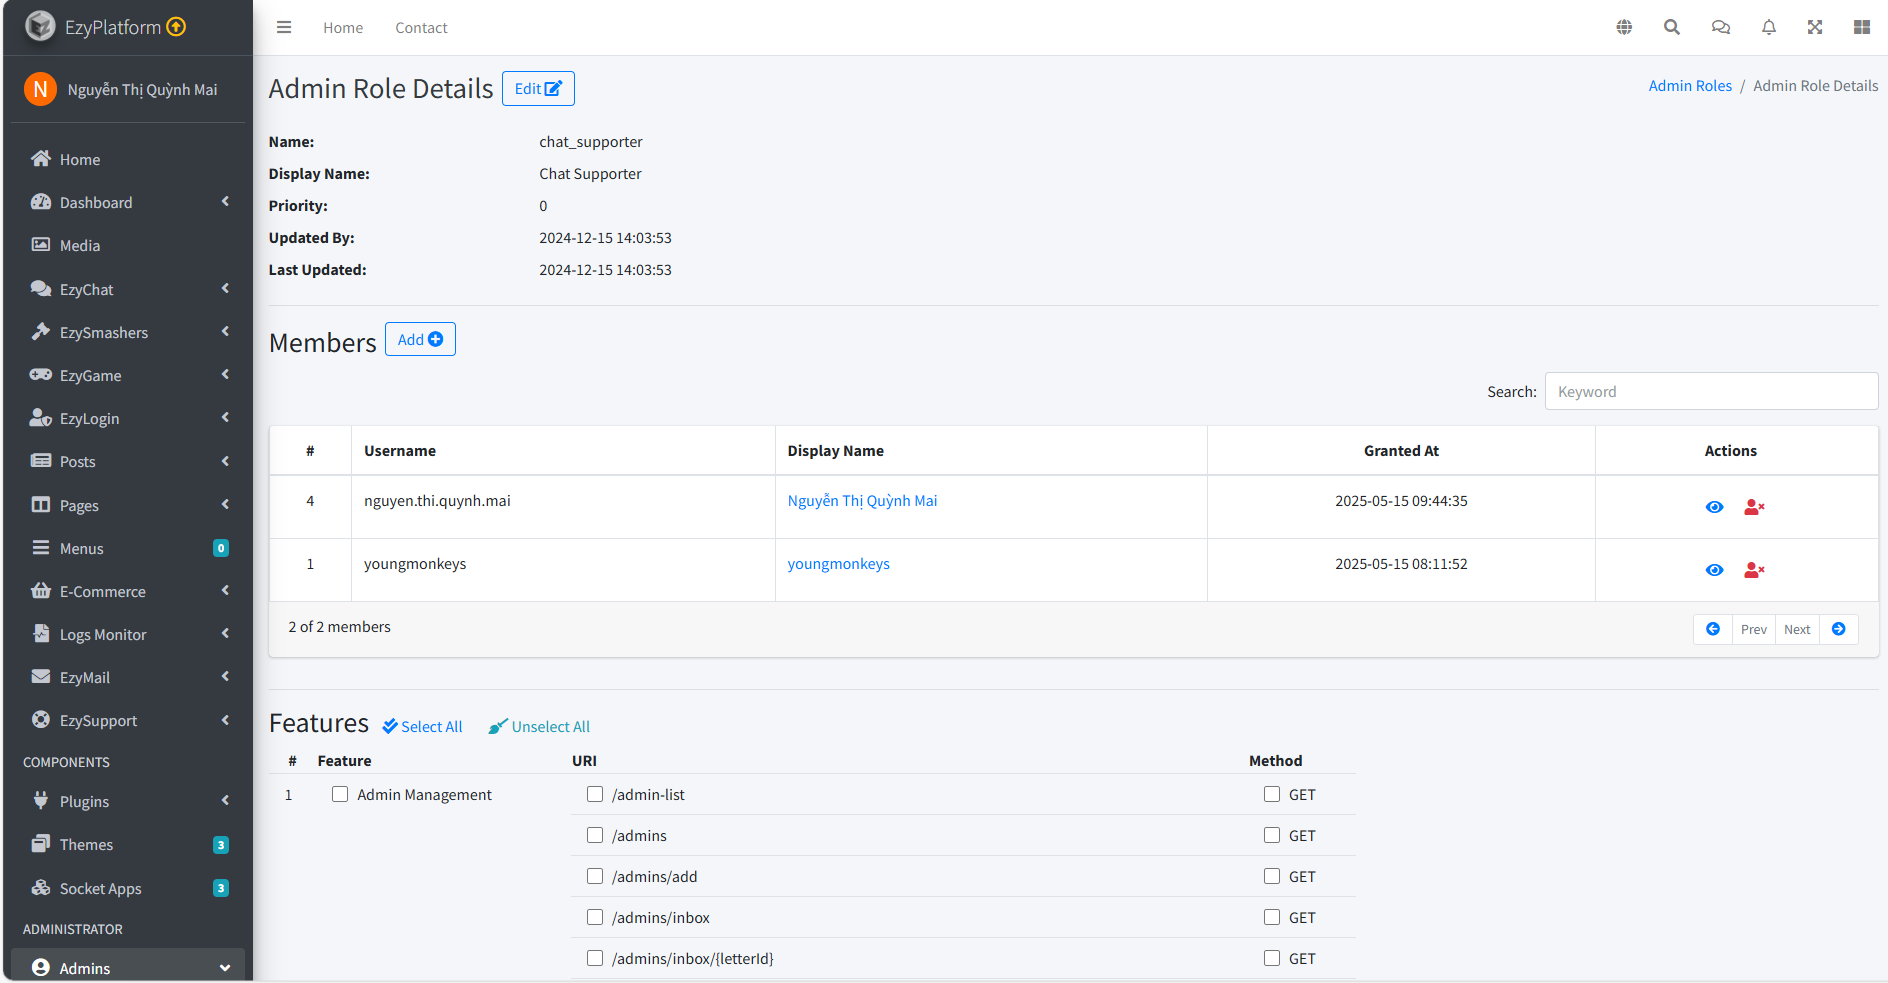Enable GET method checkbox for /admins/add

point(1272,876)
